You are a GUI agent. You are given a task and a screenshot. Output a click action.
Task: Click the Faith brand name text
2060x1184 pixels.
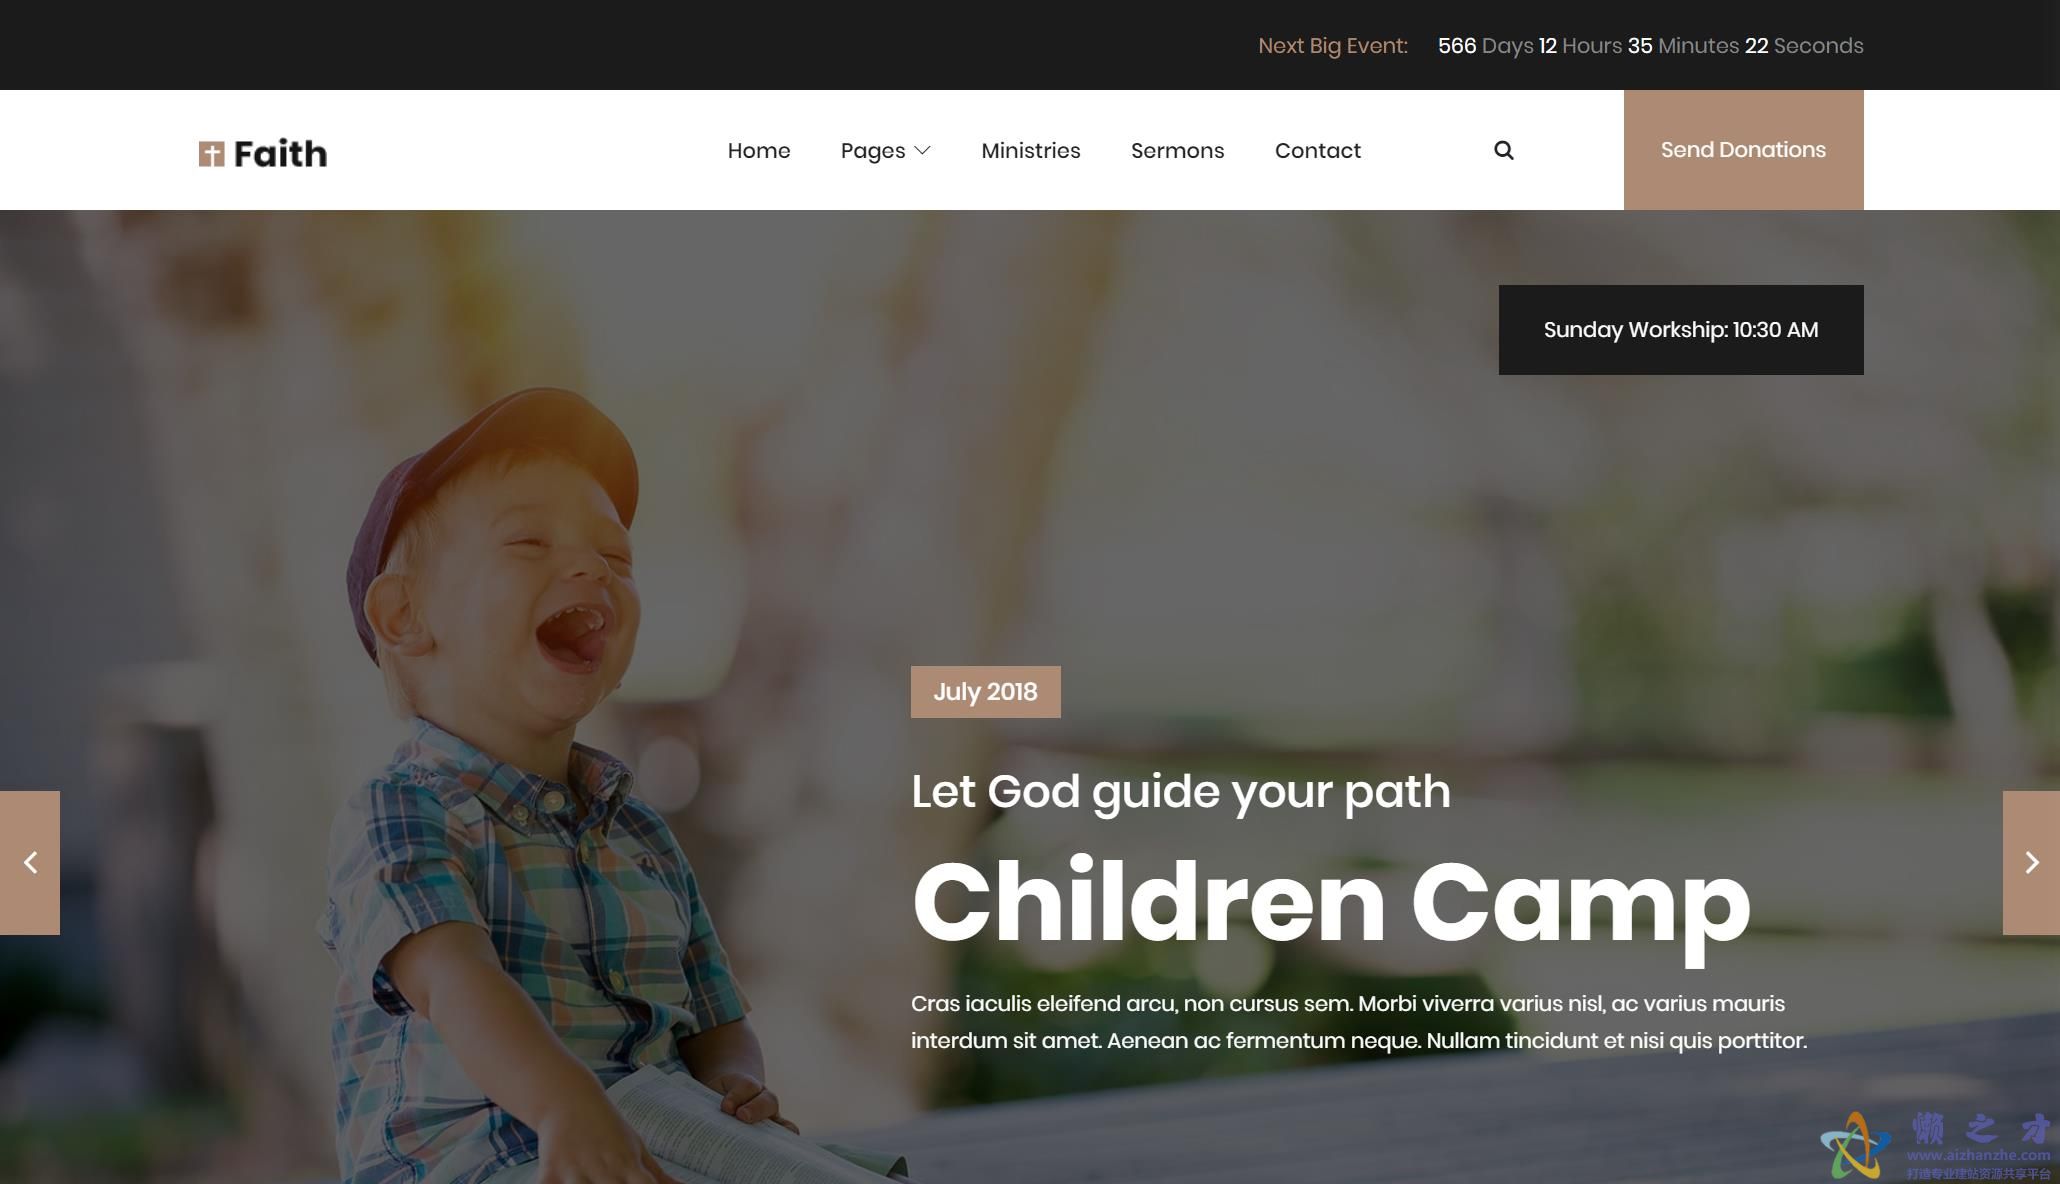coord(280,154)
